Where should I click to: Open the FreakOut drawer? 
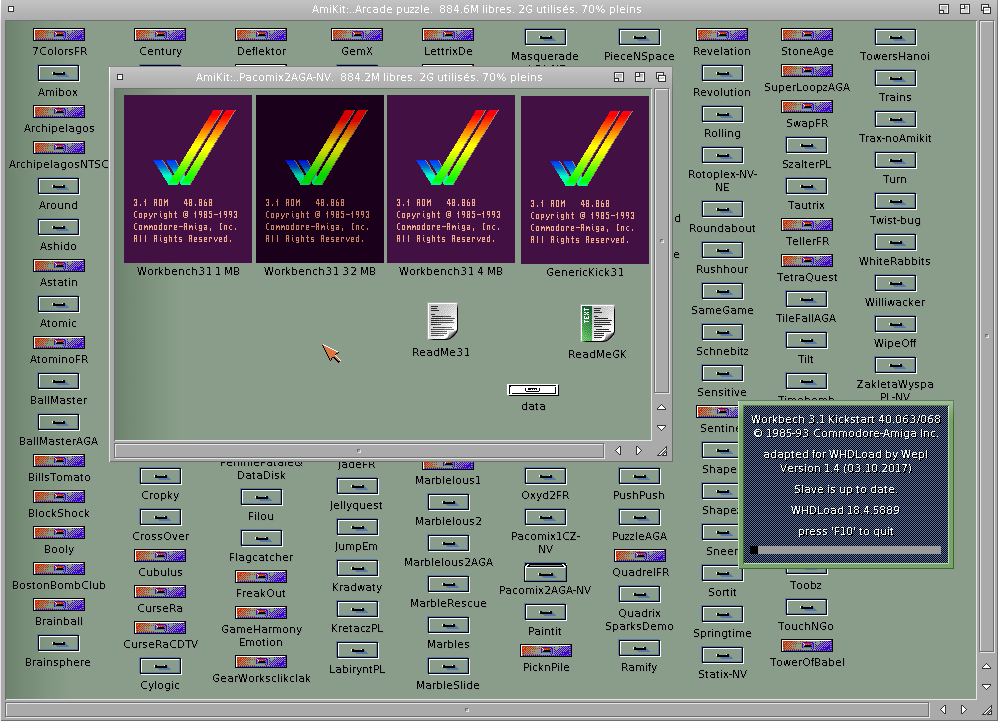[x=261, y=577]
